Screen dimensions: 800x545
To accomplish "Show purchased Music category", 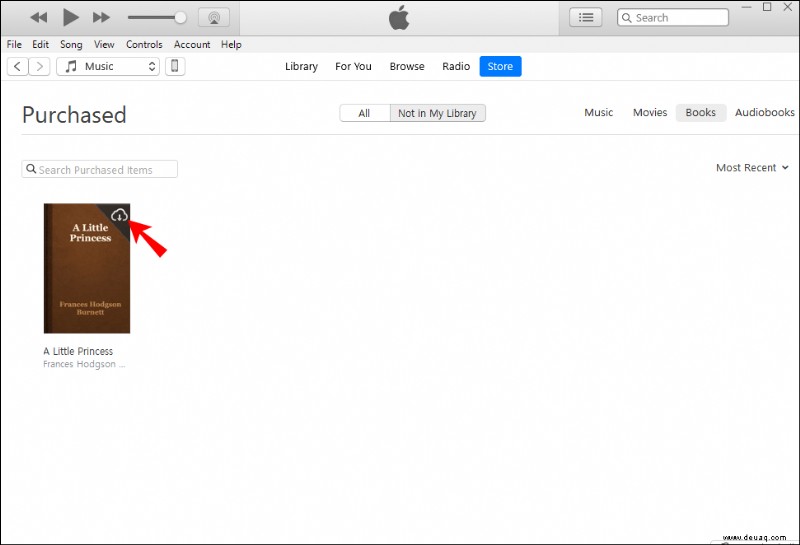I will click(x=598, y=112).
